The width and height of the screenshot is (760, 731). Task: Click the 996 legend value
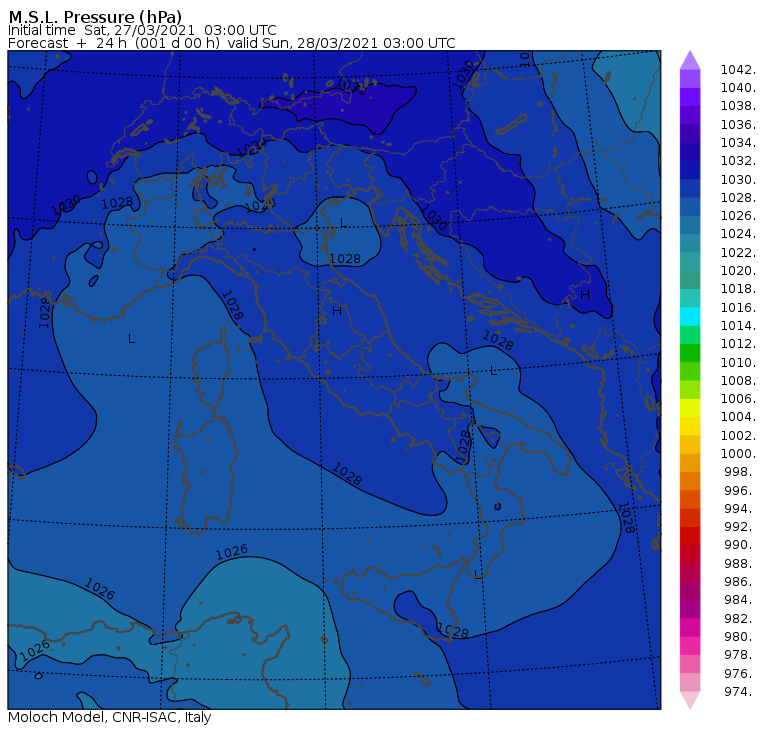pos(739,490)
